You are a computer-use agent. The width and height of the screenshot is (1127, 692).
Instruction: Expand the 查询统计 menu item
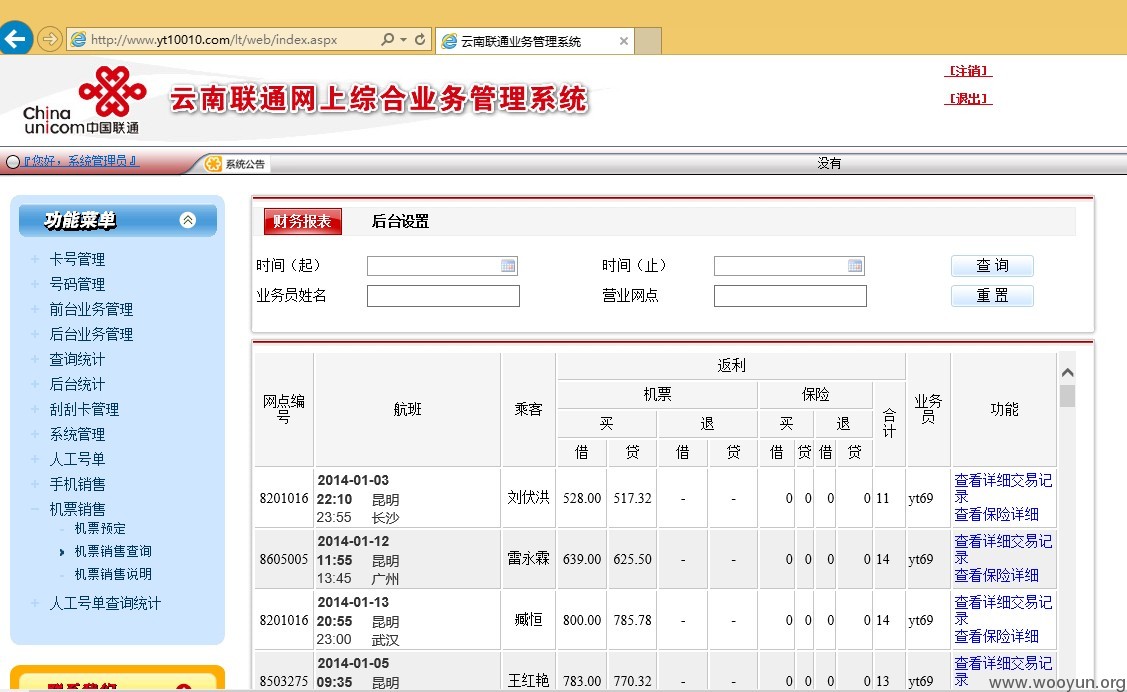(x=77, y=359)
